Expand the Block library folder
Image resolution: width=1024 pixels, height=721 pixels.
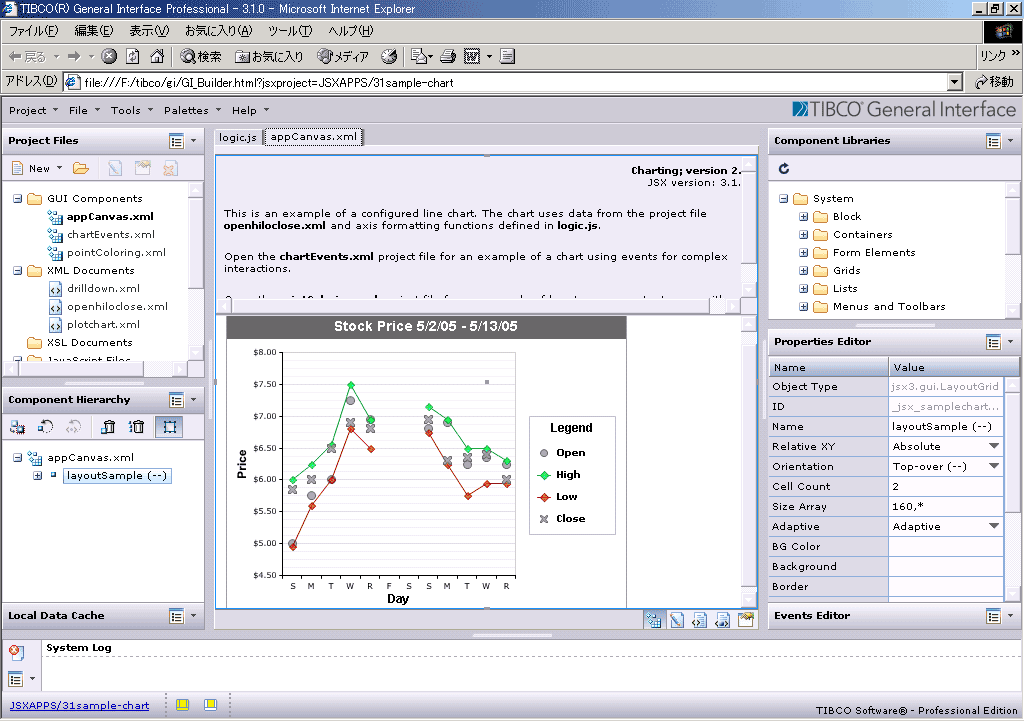pyautogui.click(x=804, y=217)
